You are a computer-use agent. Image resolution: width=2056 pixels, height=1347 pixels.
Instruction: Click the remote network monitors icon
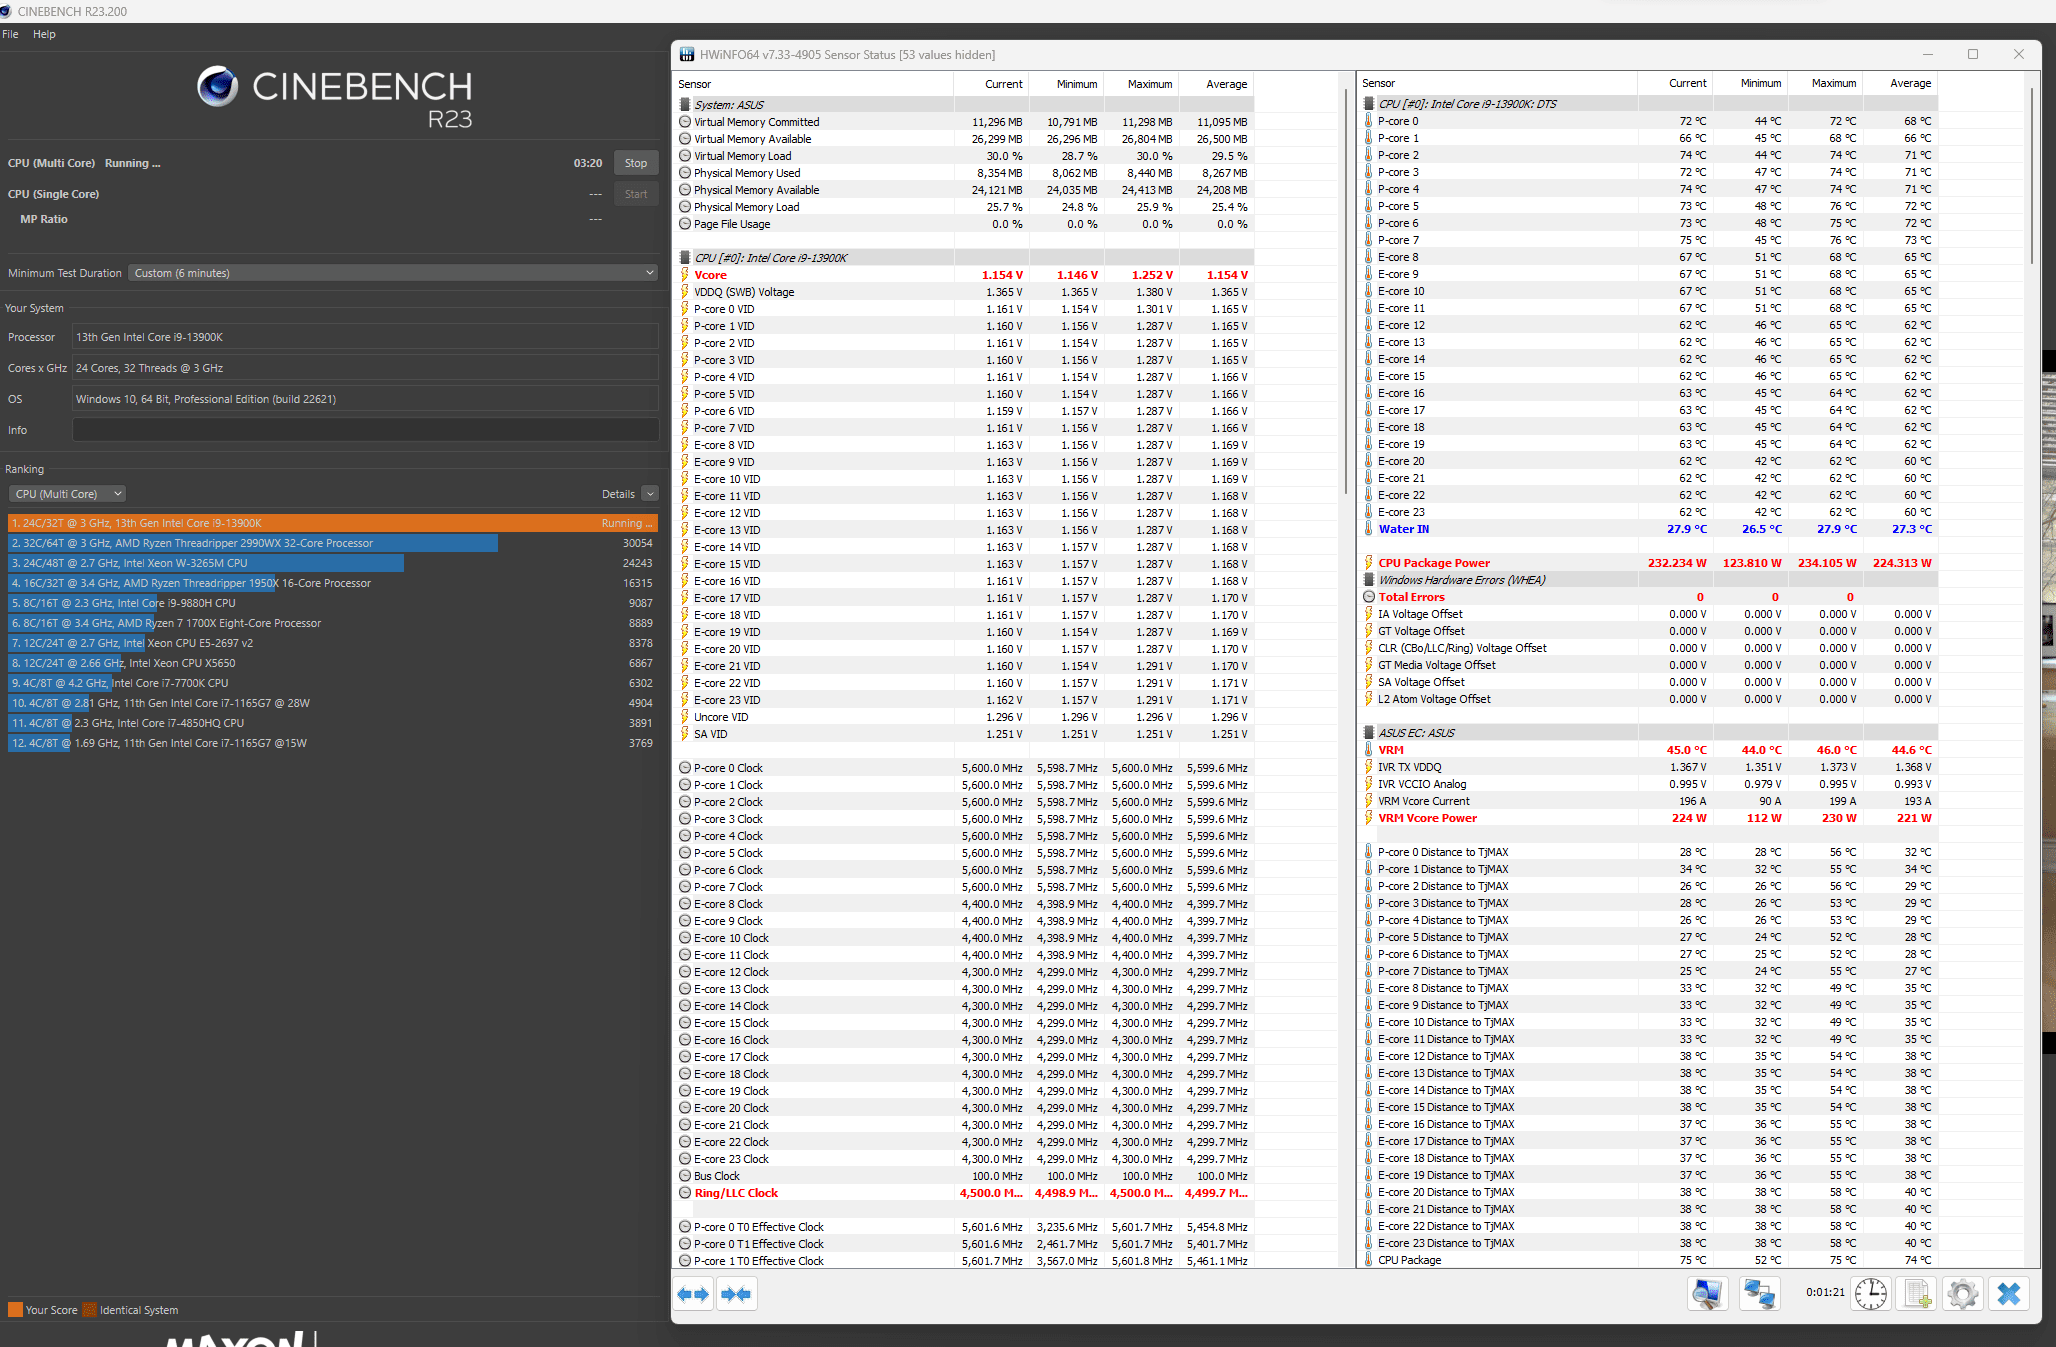(1759, 1294)
